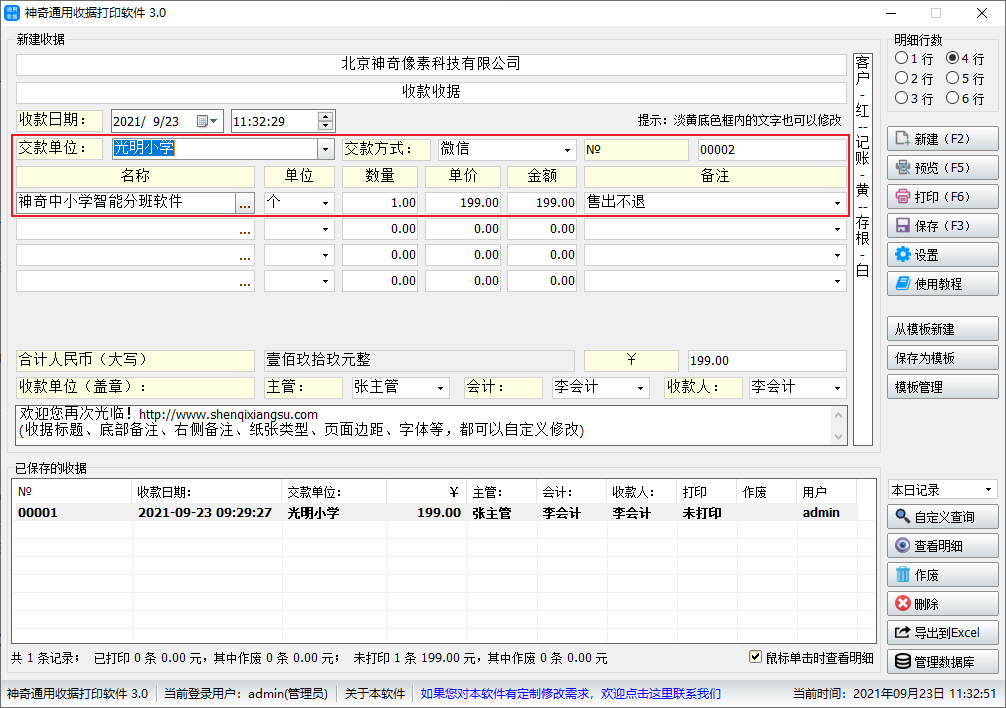1006x708 pixels.
Task: Choose 3 行 detail rows
Action: [x=901, y=98]
